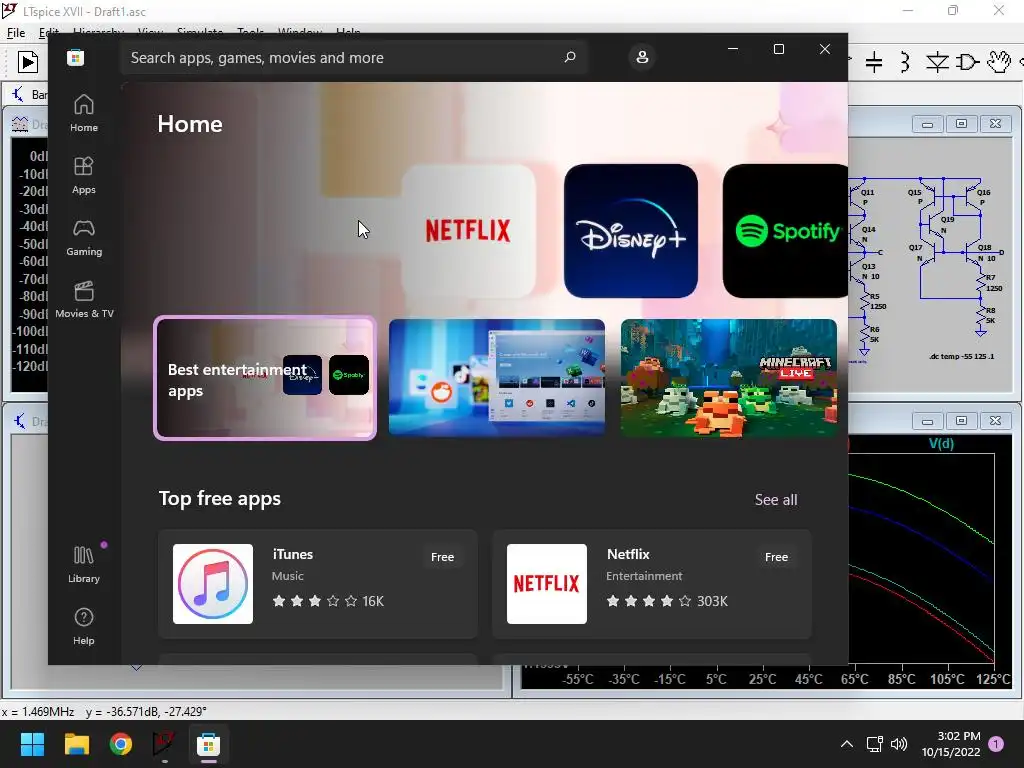Open the Netflix app card

pos(652,583)
